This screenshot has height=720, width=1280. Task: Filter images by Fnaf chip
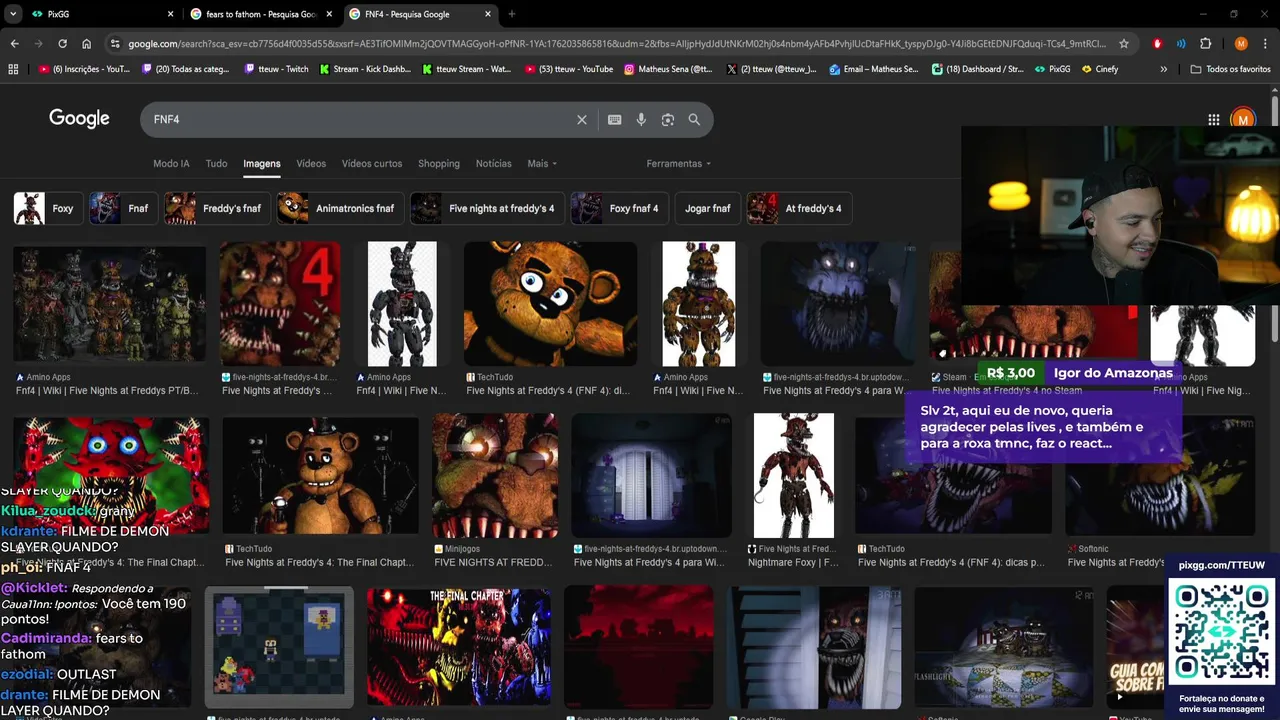coord(122,209)
